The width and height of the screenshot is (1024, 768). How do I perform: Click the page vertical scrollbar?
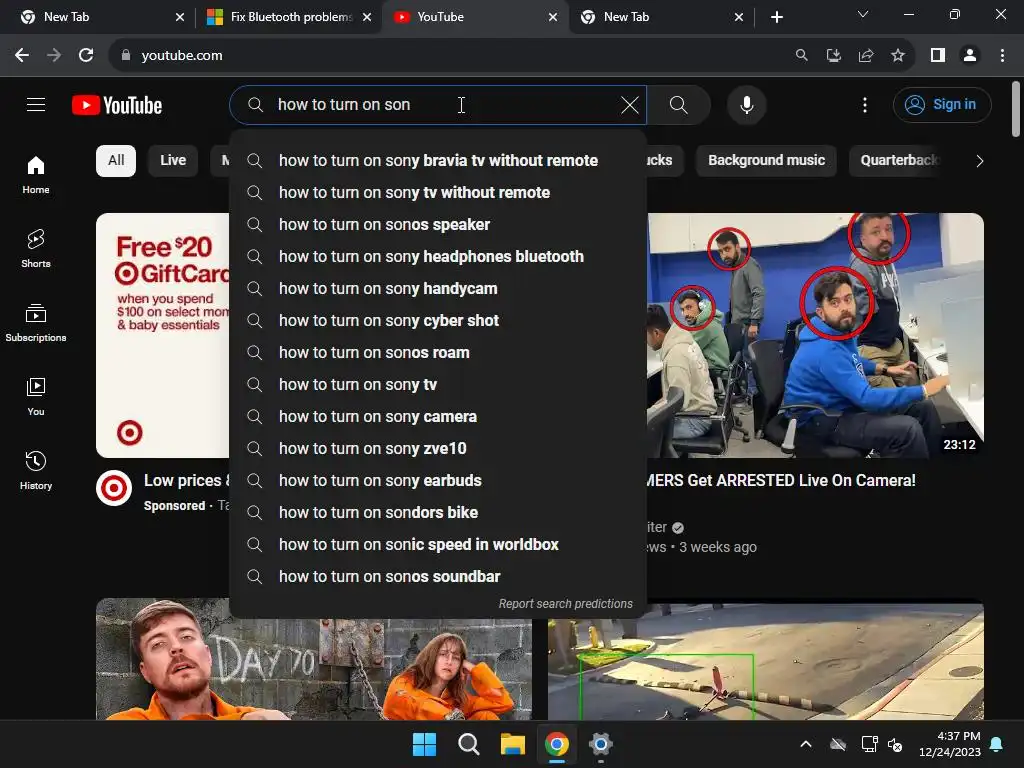(1016, 109)
